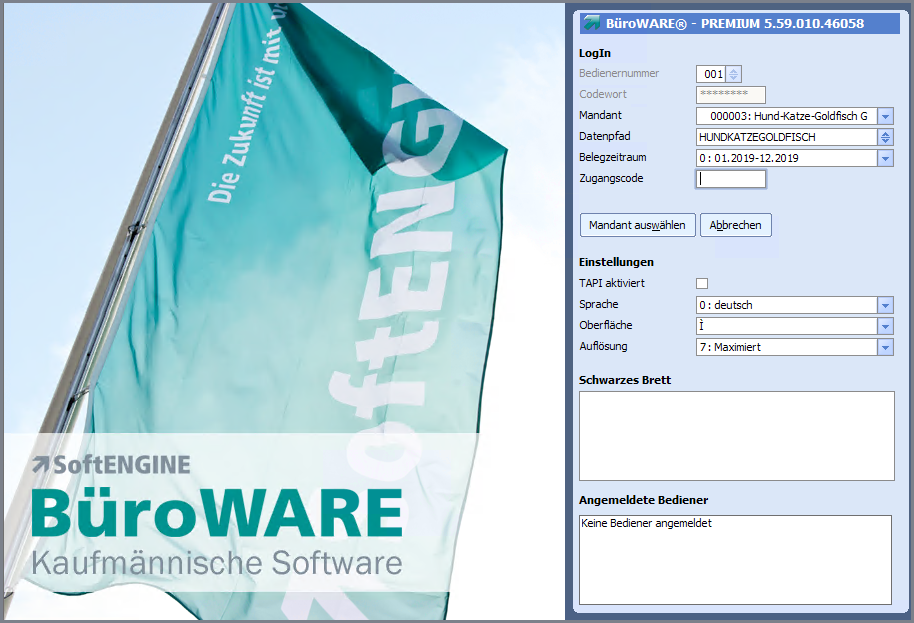Click inside the Schwarzes Brett text box

tap(736, 436)
